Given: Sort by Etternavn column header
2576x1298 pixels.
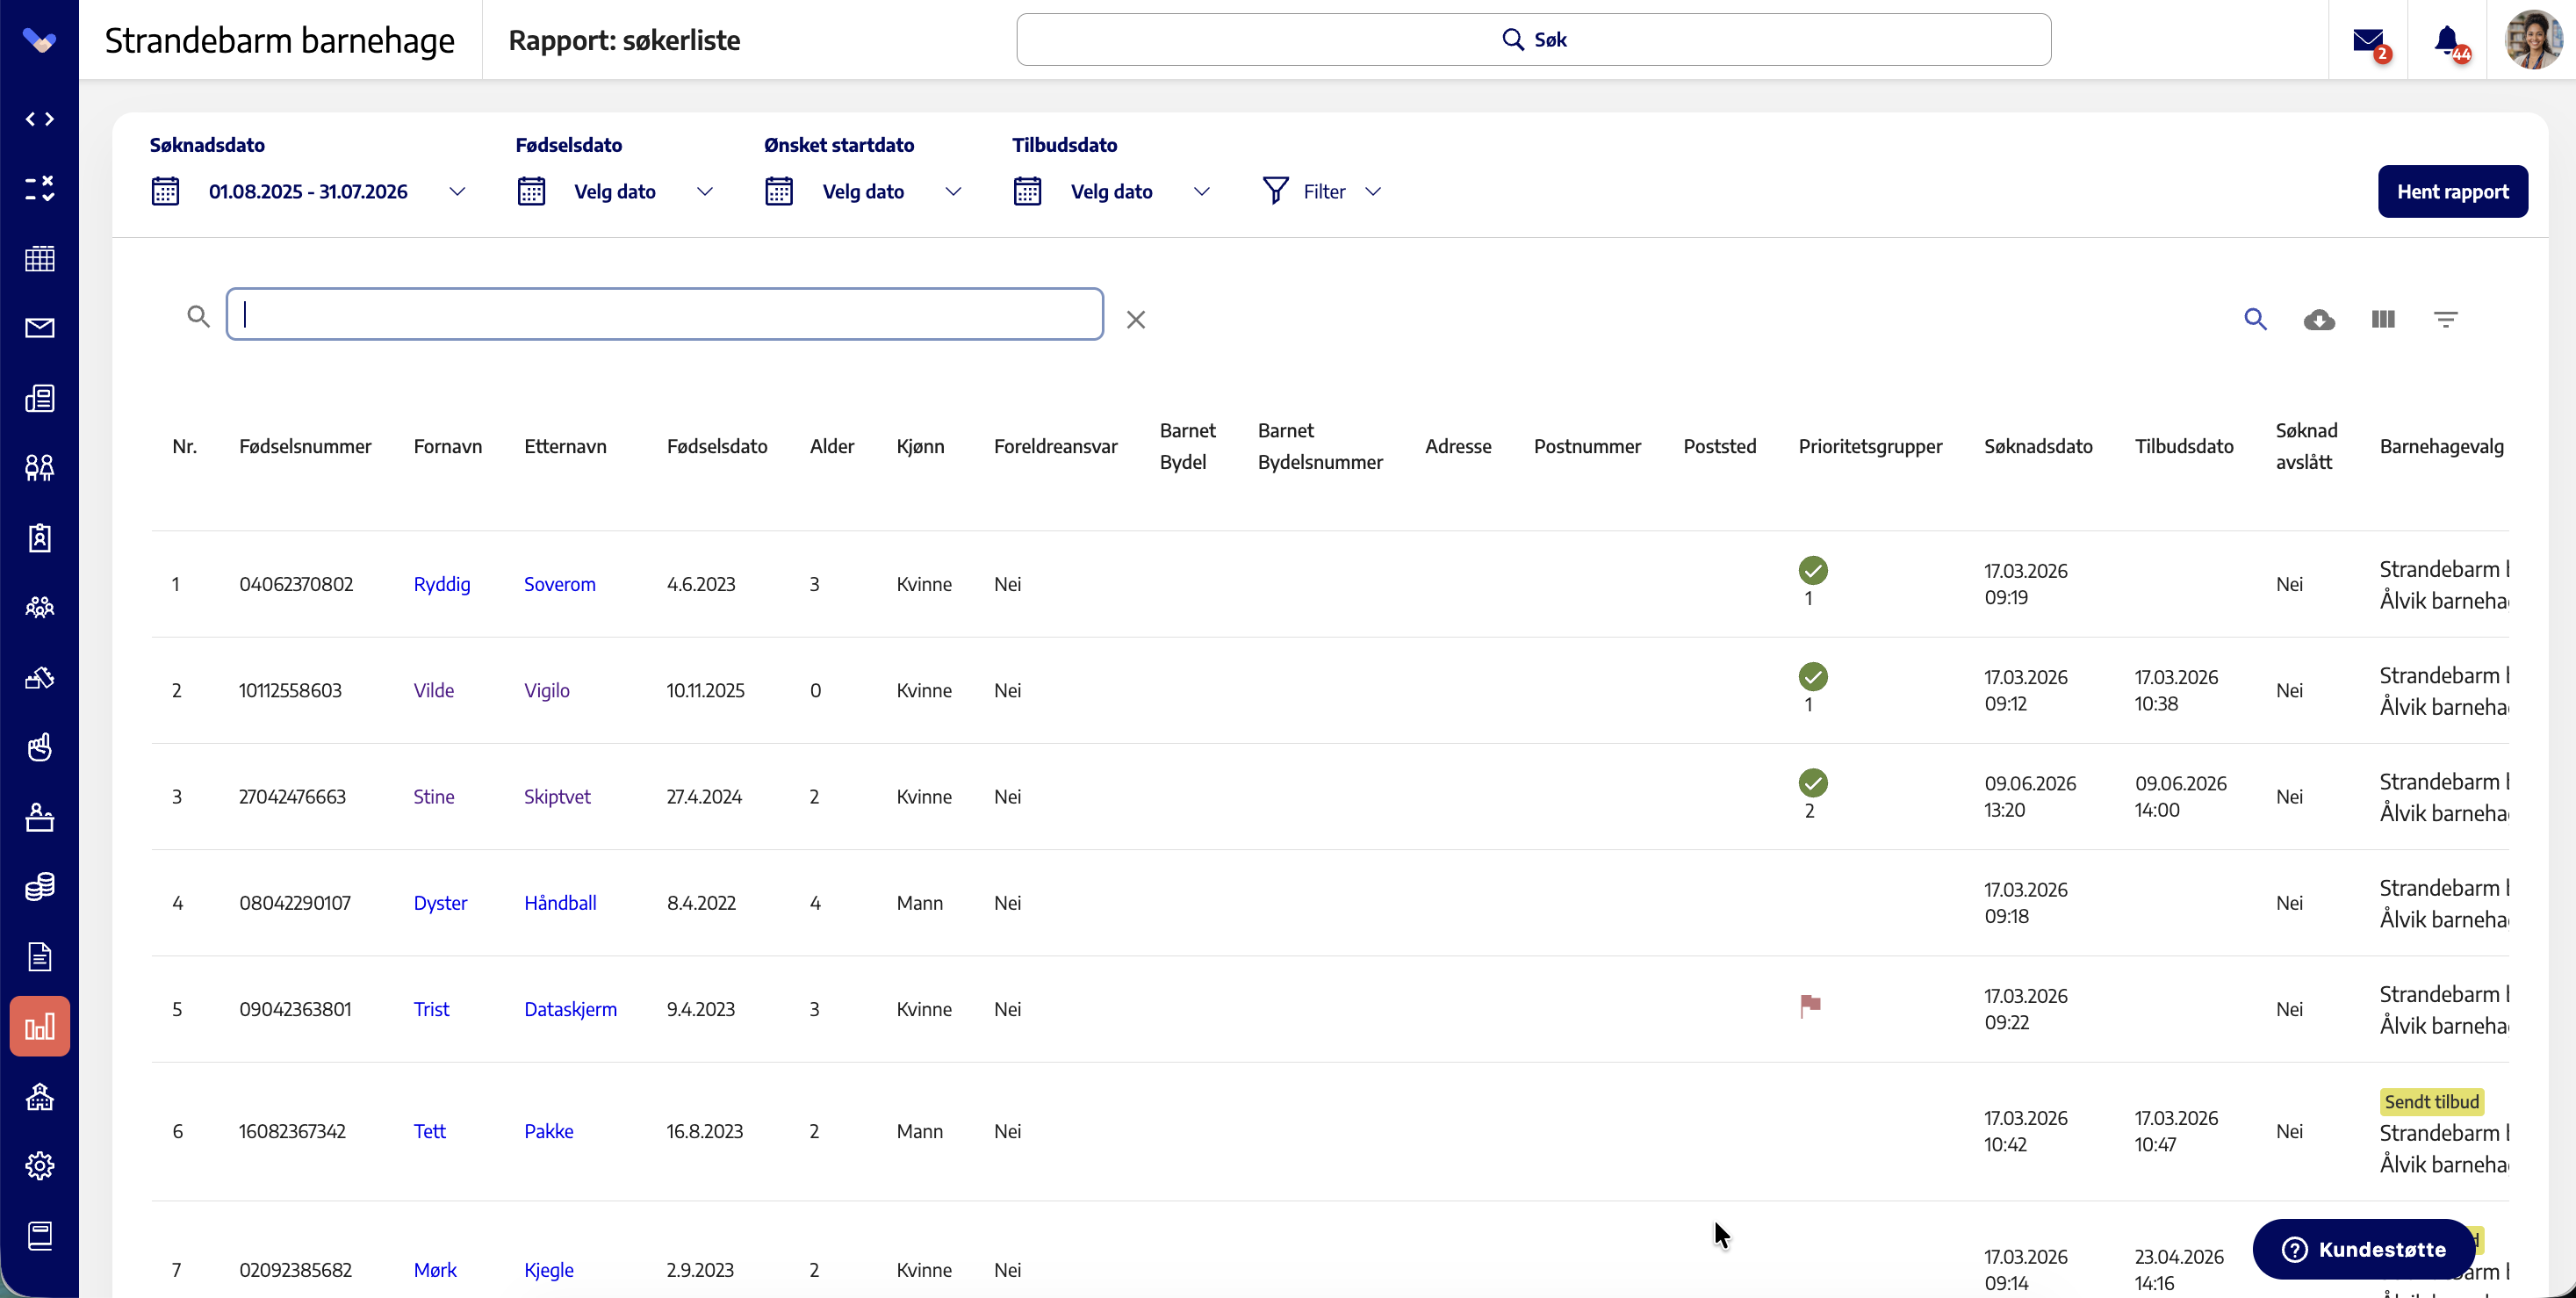Looking at the screenshot, I should coord(565,446).
